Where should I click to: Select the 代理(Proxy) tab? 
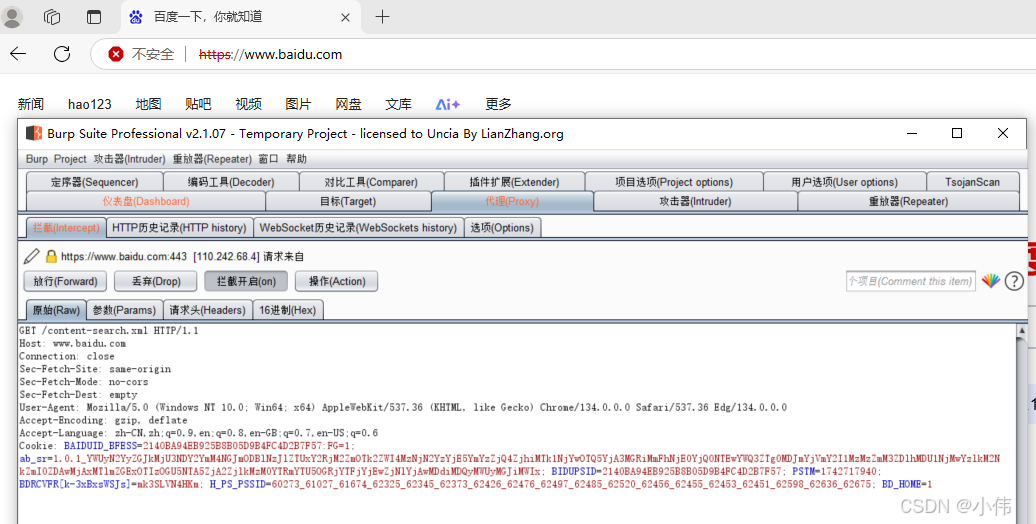pos(512,202)
